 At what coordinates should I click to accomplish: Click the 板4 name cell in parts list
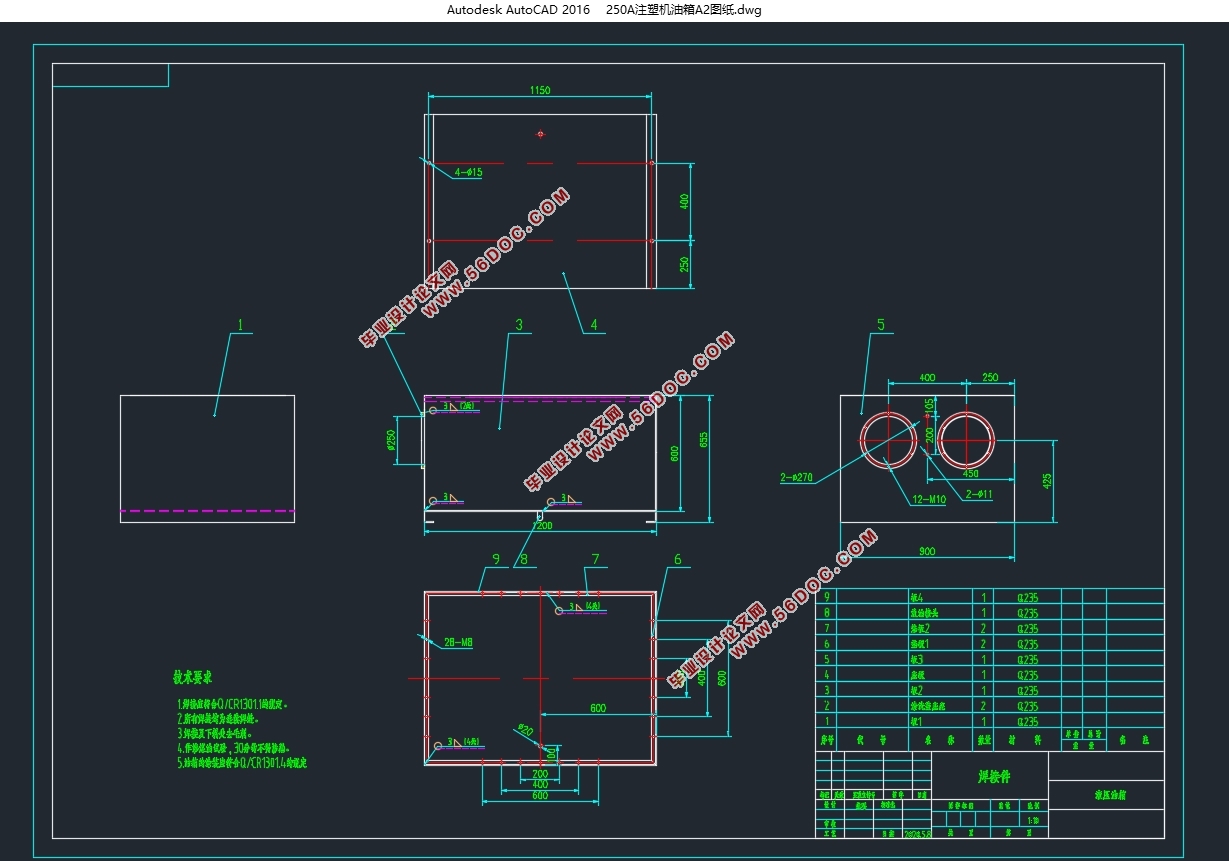pos(938,597)
